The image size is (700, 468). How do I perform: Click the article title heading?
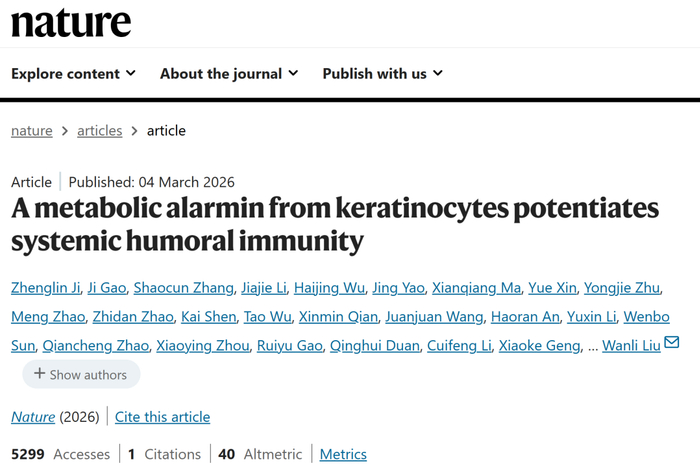pos(335,224)
